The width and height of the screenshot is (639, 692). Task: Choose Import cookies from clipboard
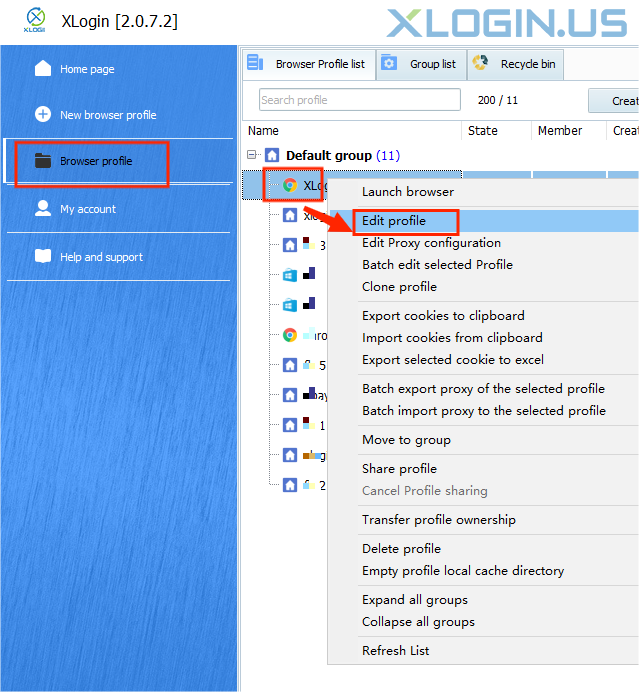point(452,338)
